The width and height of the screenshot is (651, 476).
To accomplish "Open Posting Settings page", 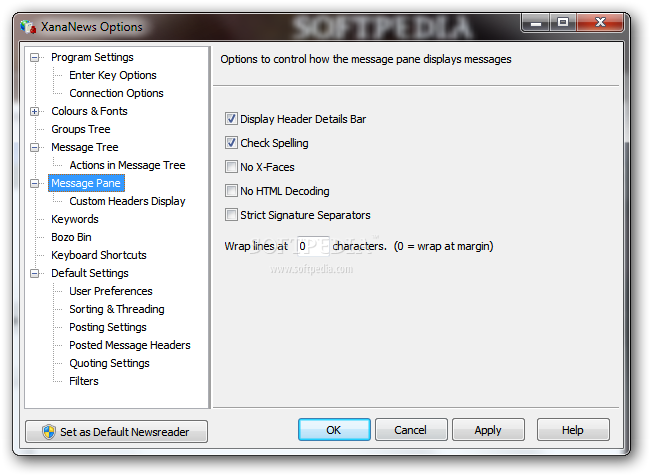I will (108, 327).
